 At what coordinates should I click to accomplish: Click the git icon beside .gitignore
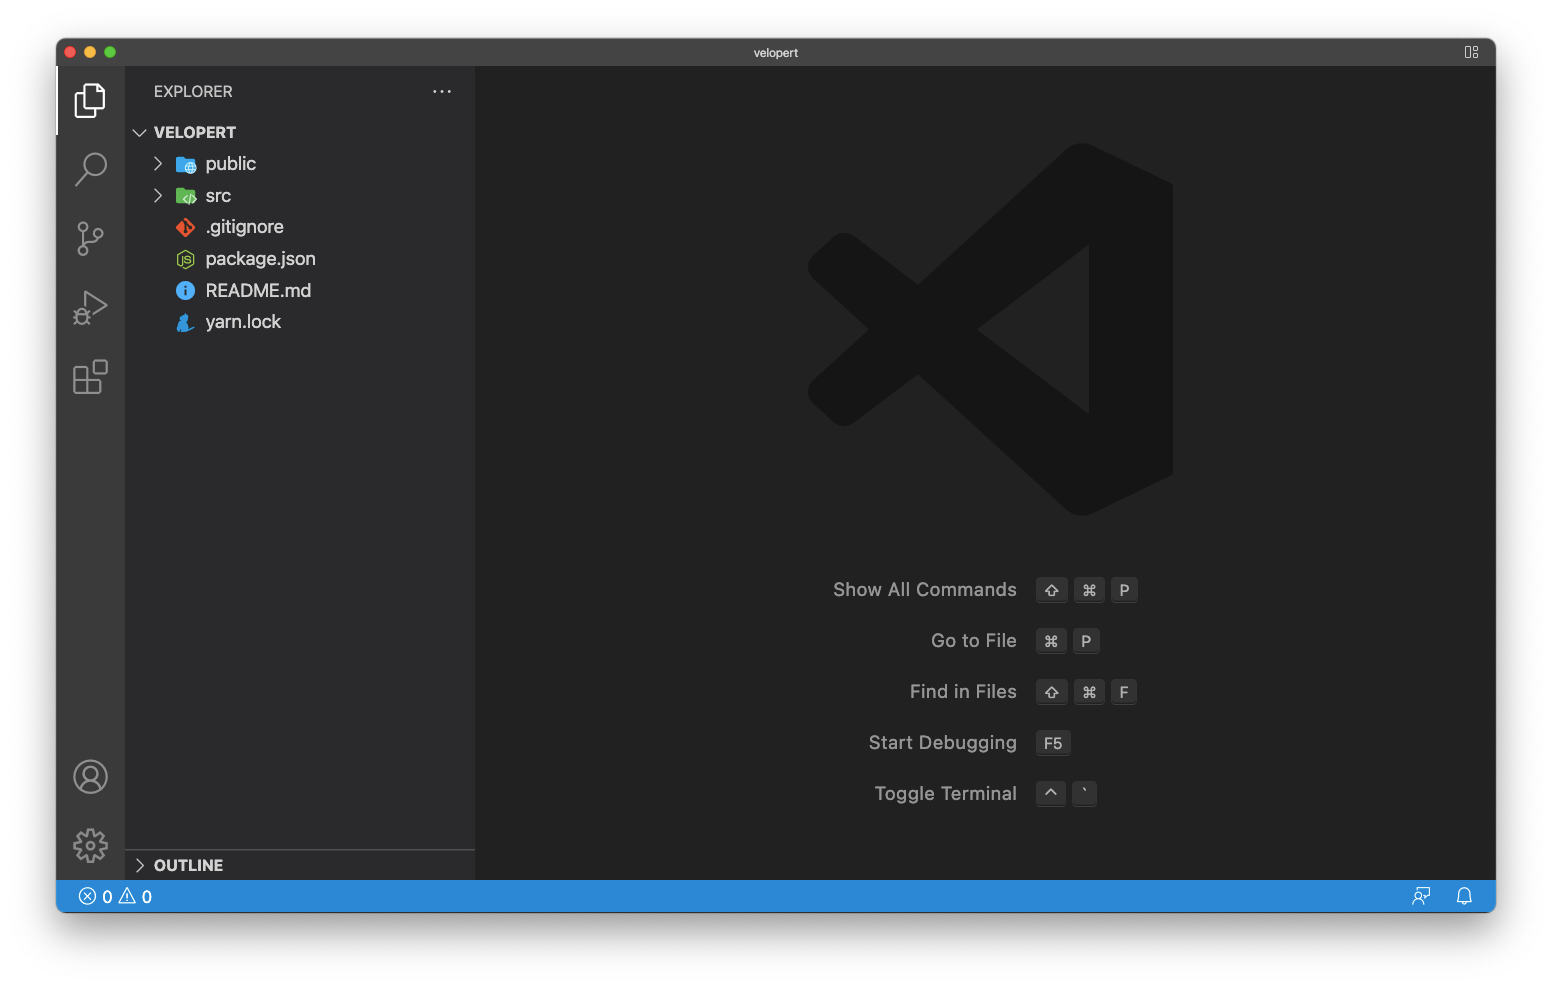click(185, 228)
